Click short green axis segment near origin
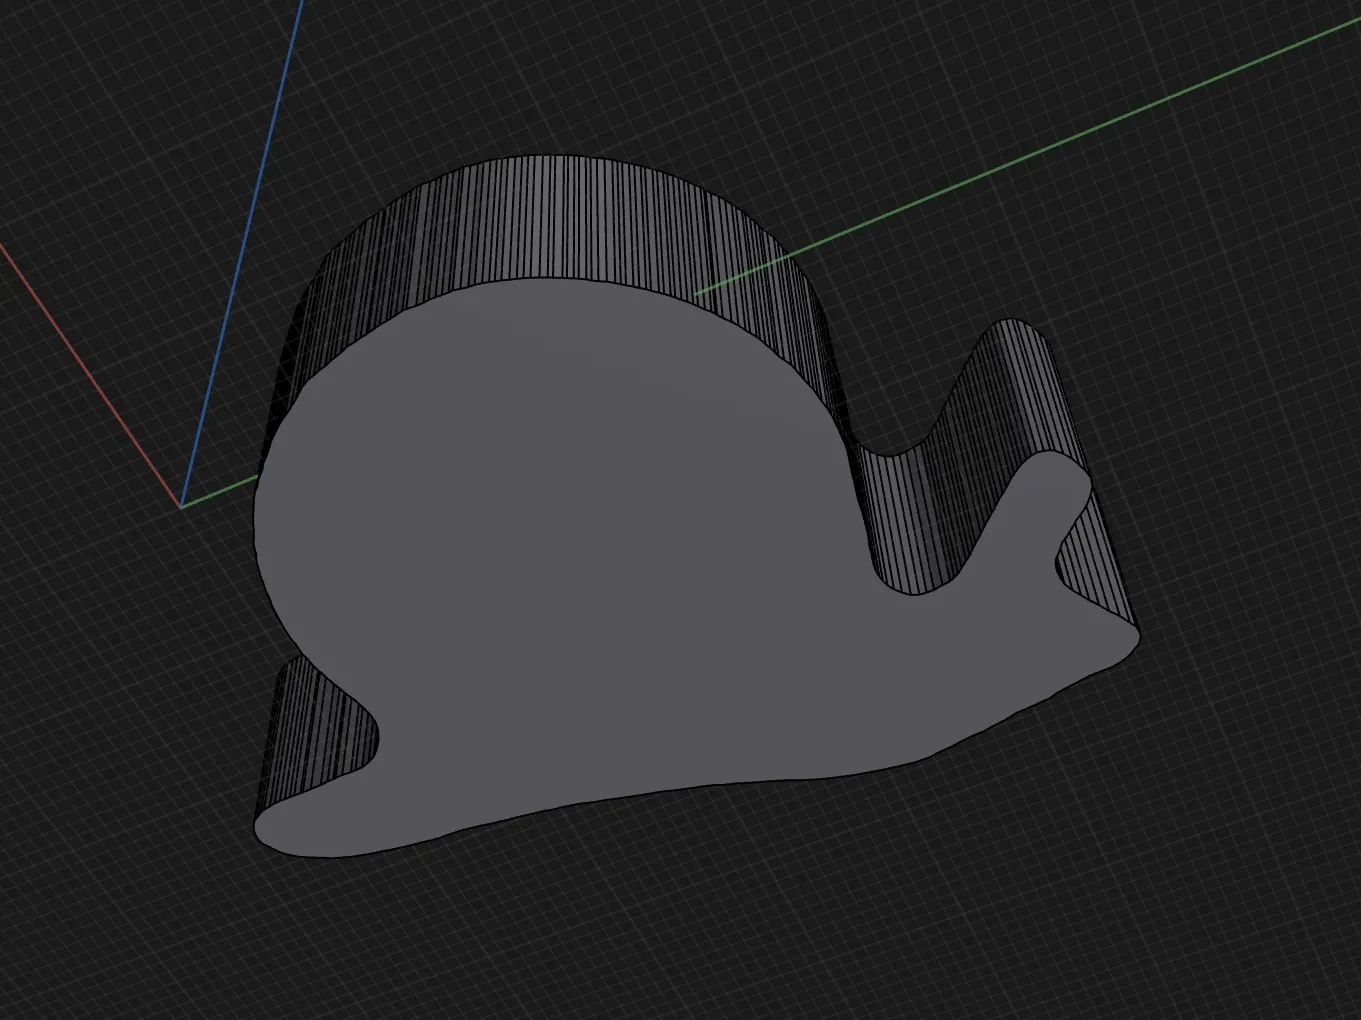Image resolution: width=1361 pixels, height=1020 pixels. click(x=220, y=492)
